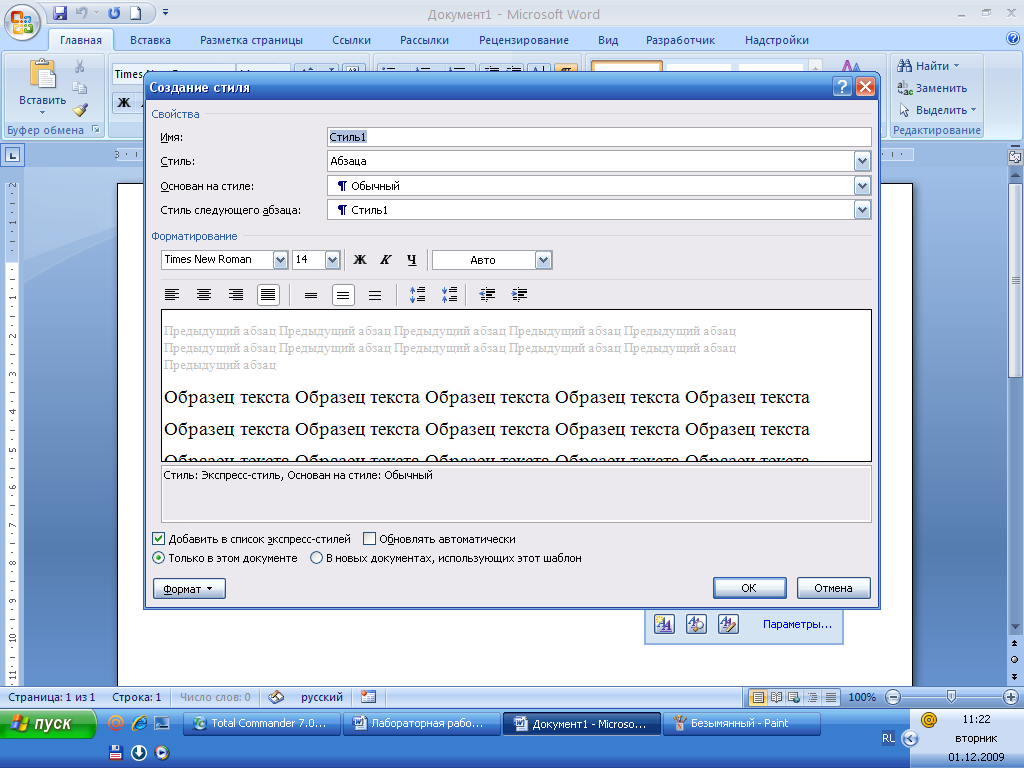Switch to Full Screen Reading view
This screenshot has width=1024, height=768.
click(776, 697)
